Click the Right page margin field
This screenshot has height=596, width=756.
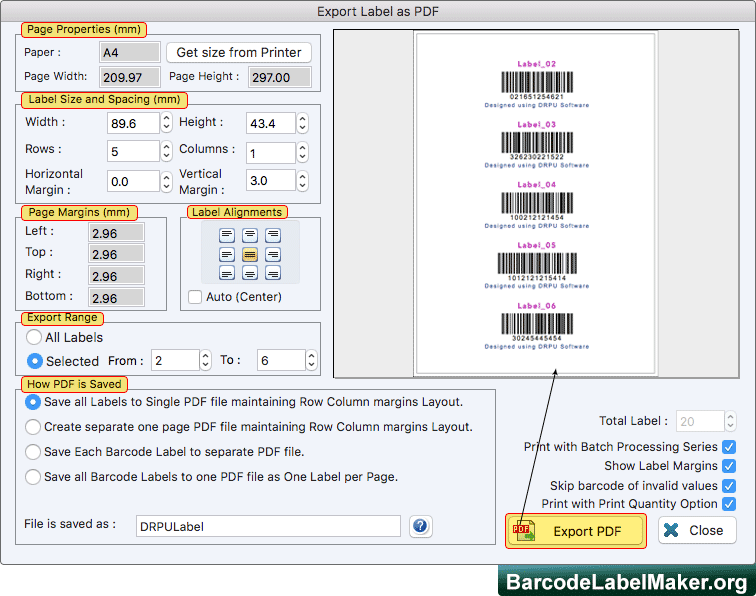(116, 276)
